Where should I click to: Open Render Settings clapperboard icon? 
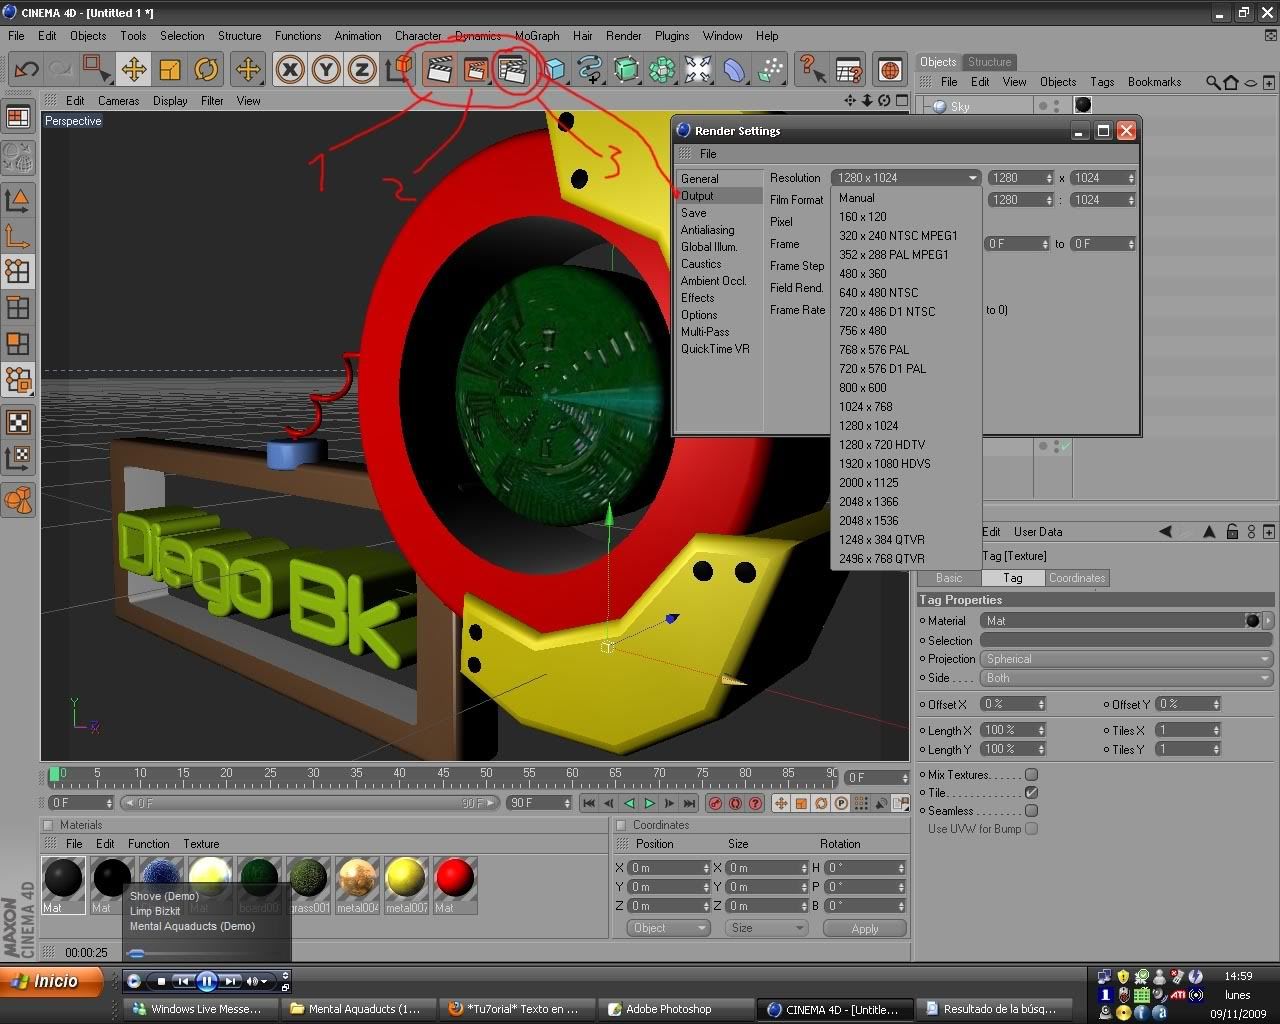click(x=512, y=69)
